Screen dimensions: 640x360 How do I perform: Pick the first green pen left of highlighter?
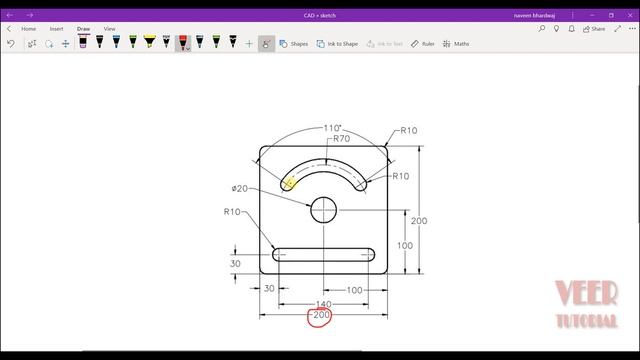pos(133,42)
